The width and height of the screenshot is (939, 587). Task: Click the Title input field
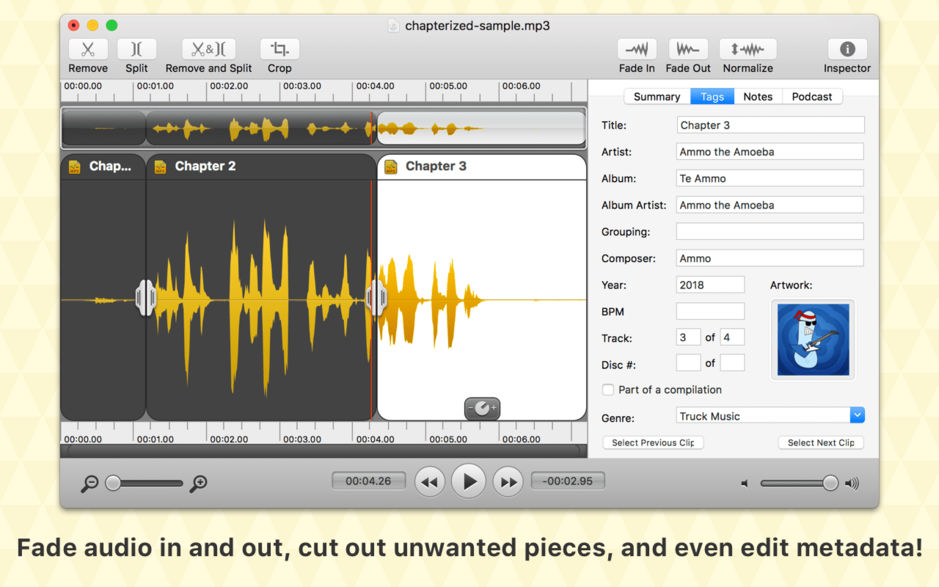click(770, 125)
